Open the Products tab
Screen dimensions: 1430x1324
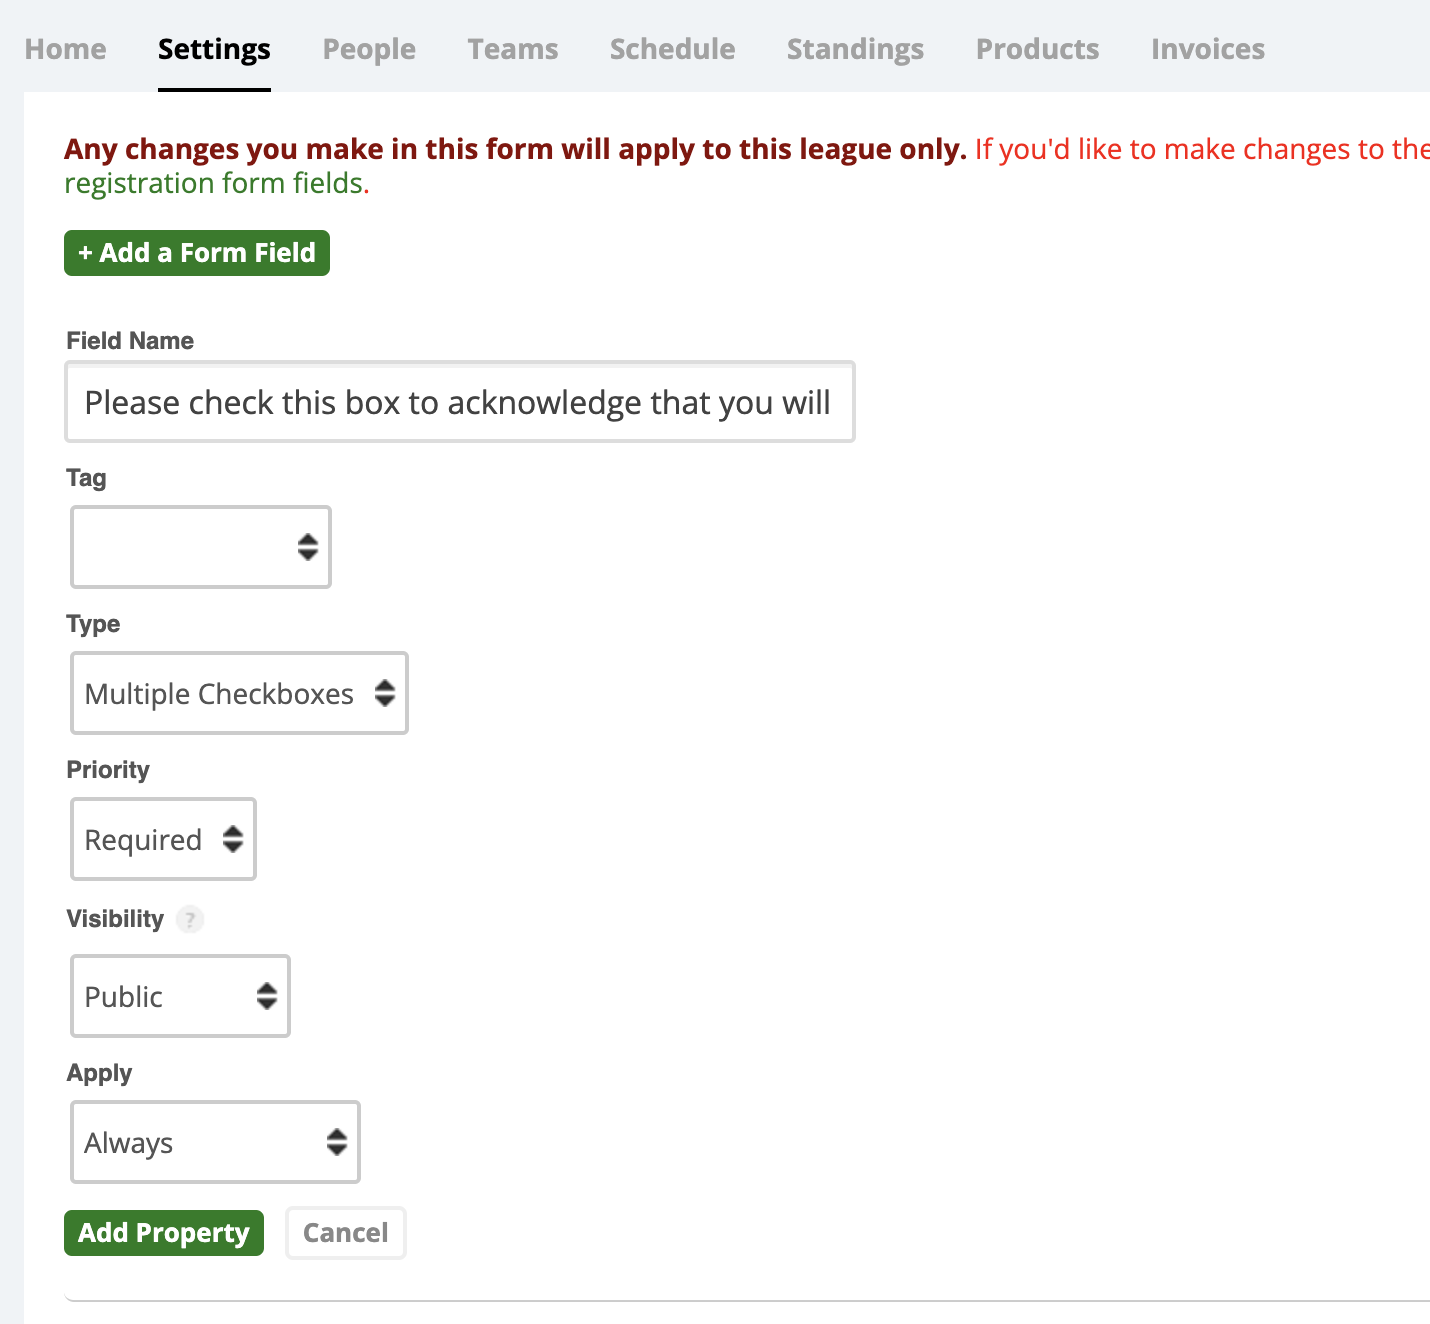tap(1038, 49)
